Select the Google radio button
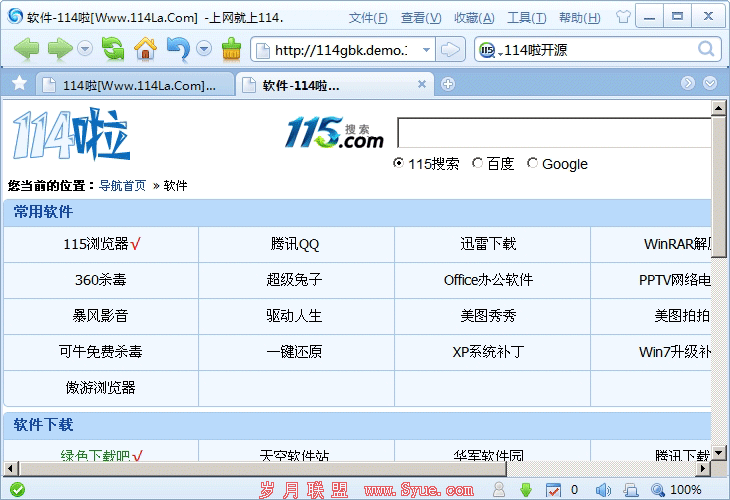Image resolution: width=730 pixels, height=500 pixels. pyautogui.click(x=532, y=163)
